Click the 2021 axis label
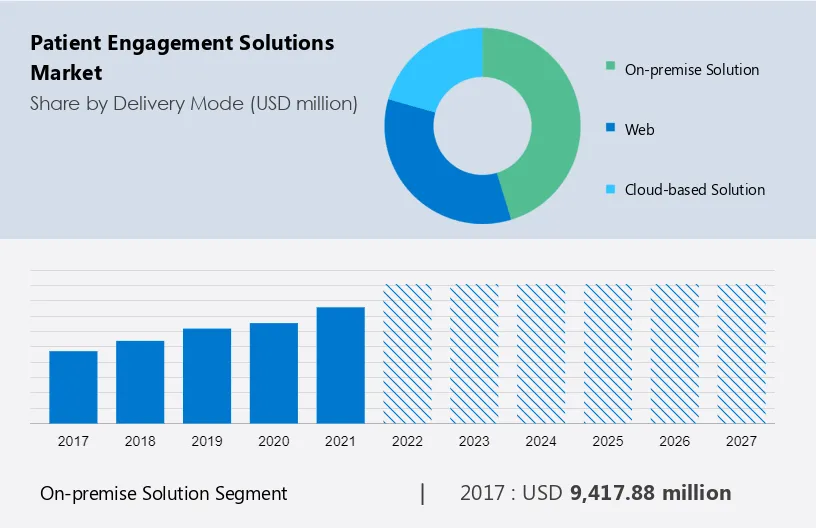Screen dimensions: 816x528 click(x=340, y=441)
